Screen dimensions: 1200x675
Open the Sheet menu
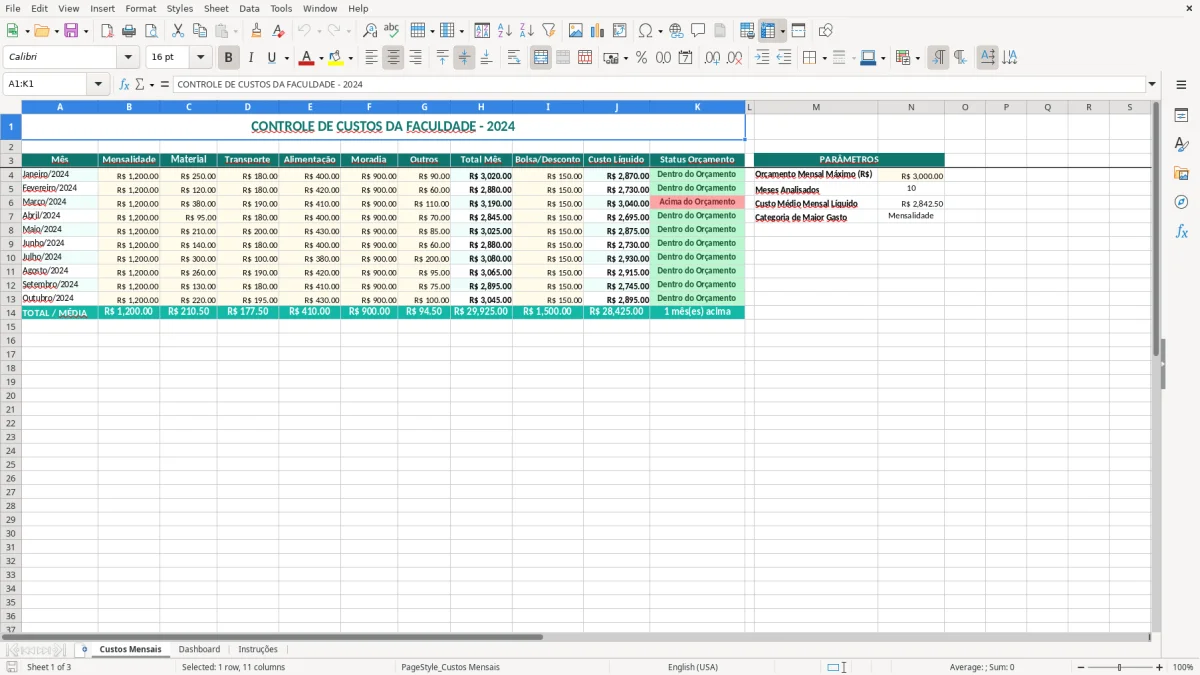coord(217,8)
